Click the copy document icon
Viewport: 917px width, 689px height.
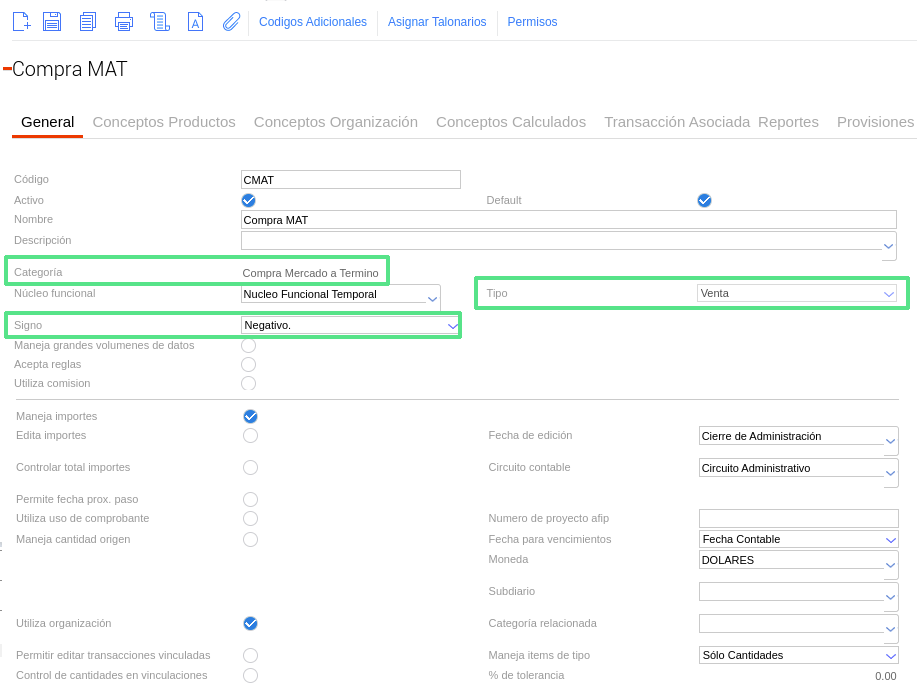point(88,21)
